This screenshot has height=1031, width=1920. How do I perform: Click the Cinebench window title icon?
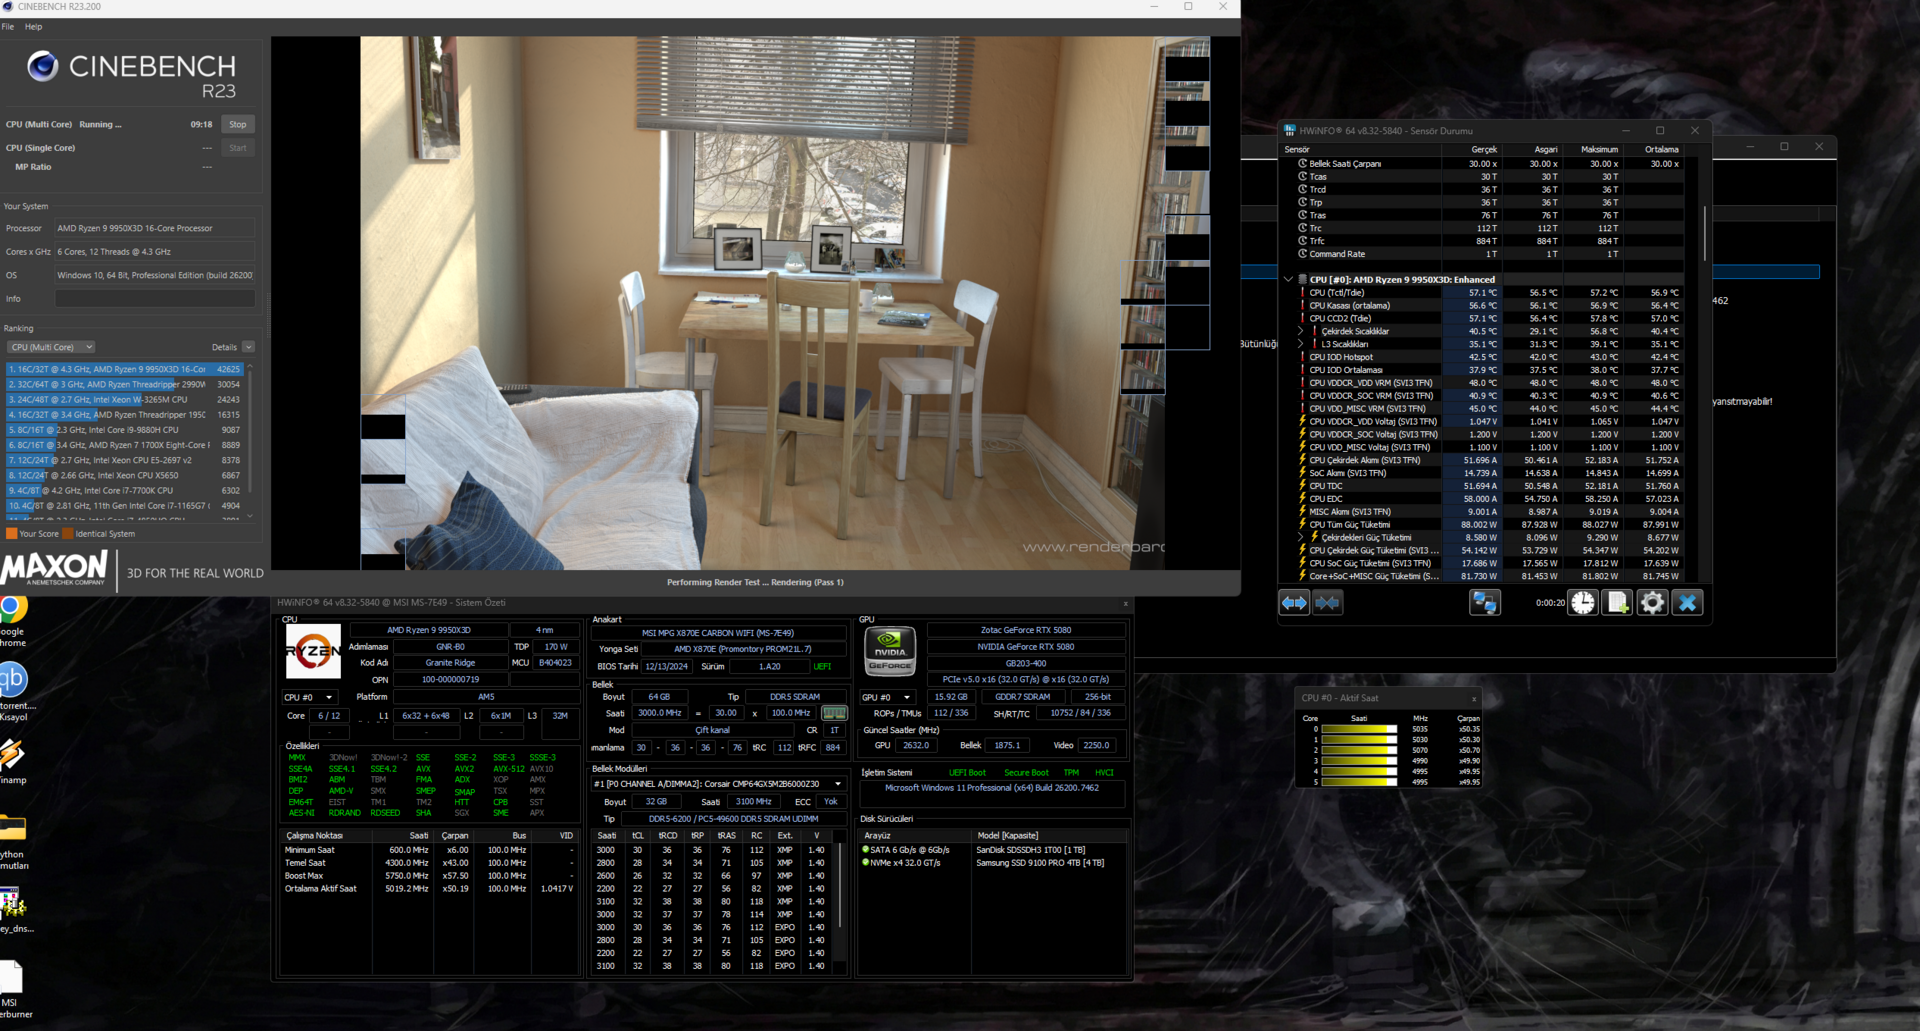pyautogui.click(x=8, y=7)
